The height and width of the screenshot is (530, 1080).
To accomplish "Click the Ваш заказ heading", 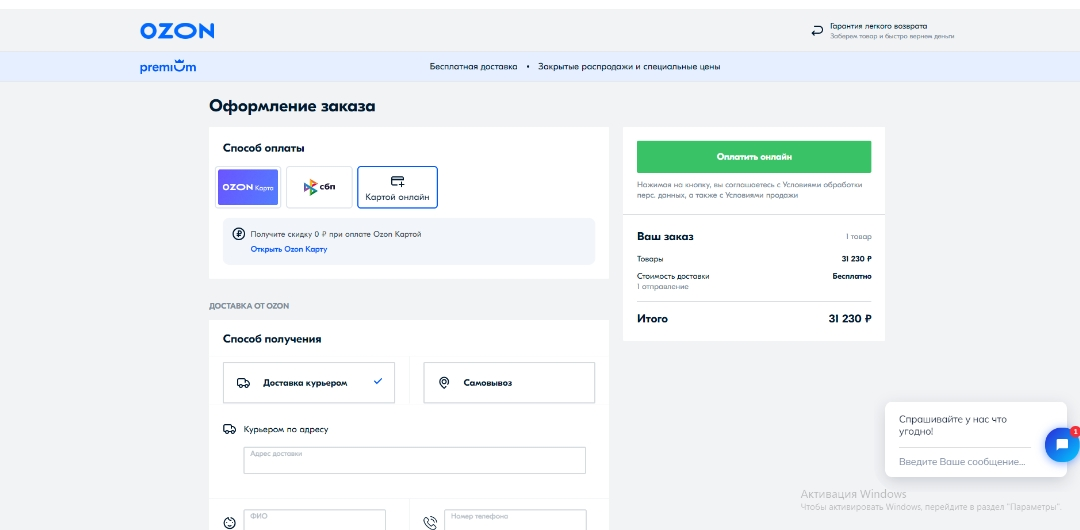I will [x=665, y=236].
